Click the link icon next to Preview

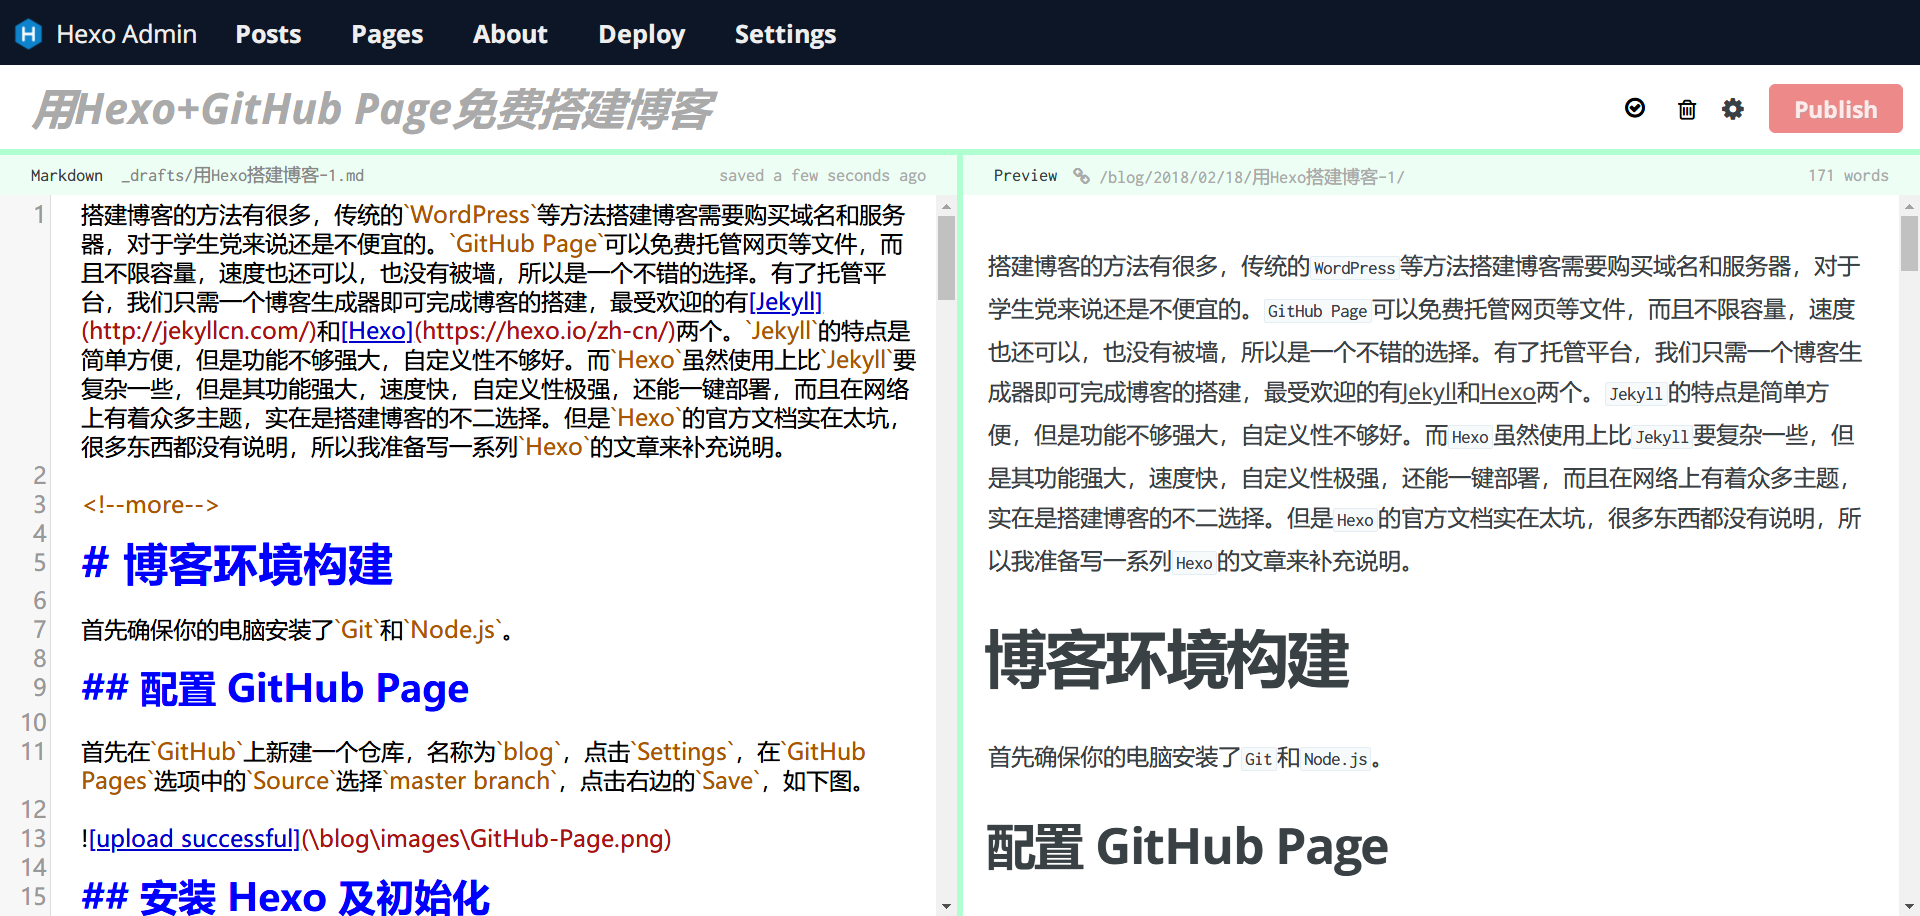[x=1081, y=176]
